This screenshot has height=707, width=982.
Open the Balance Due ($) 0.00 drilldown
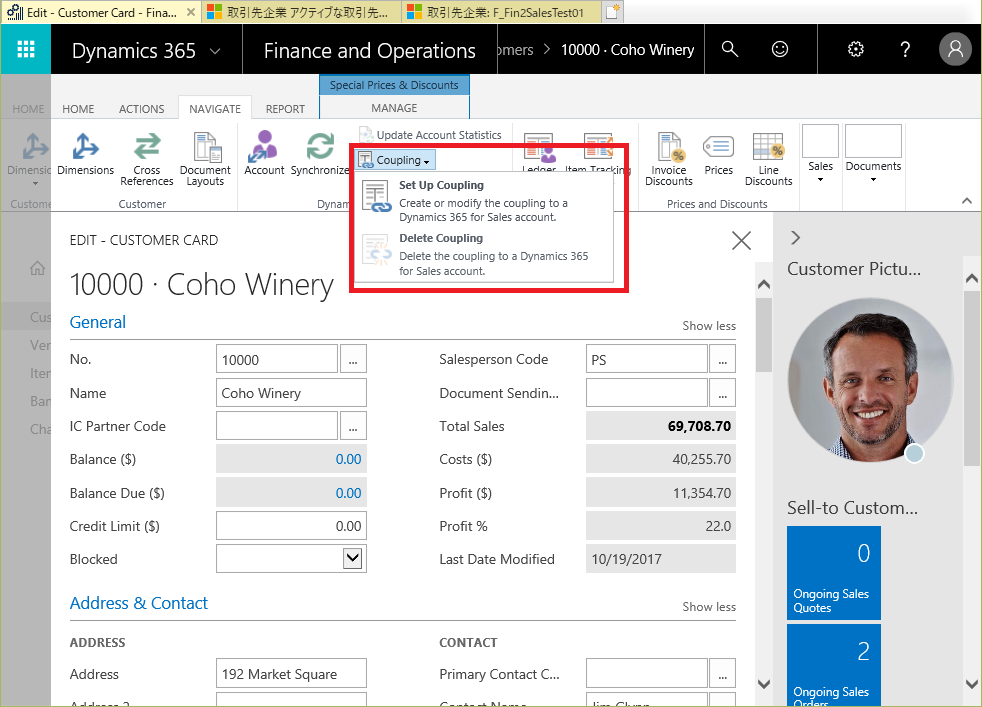(x=348, y=493)
